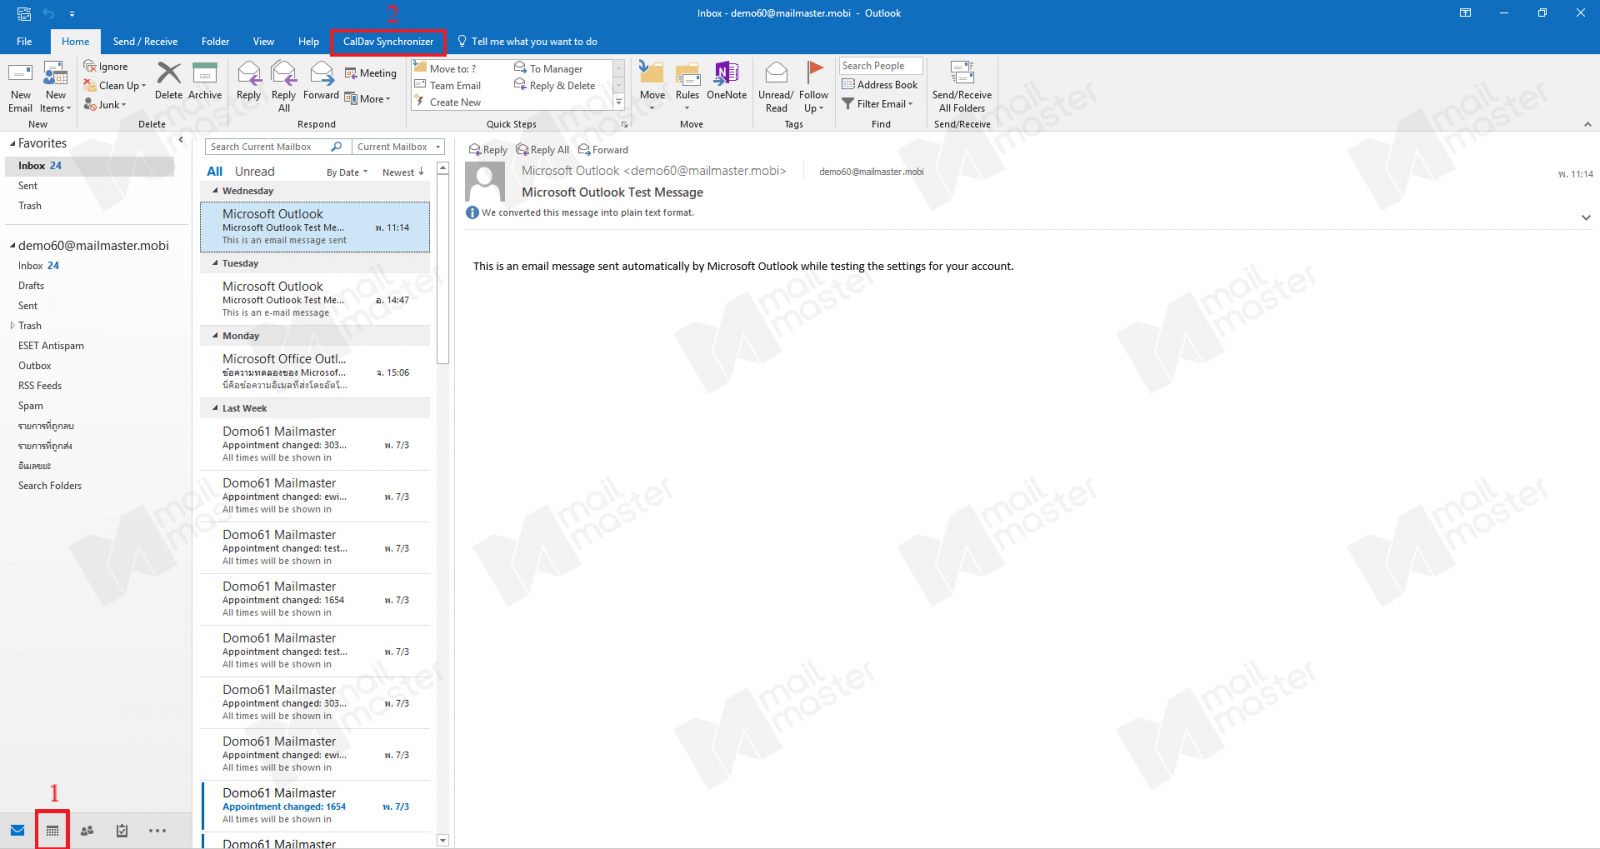Click ribbon Forward button

[321, 82]
